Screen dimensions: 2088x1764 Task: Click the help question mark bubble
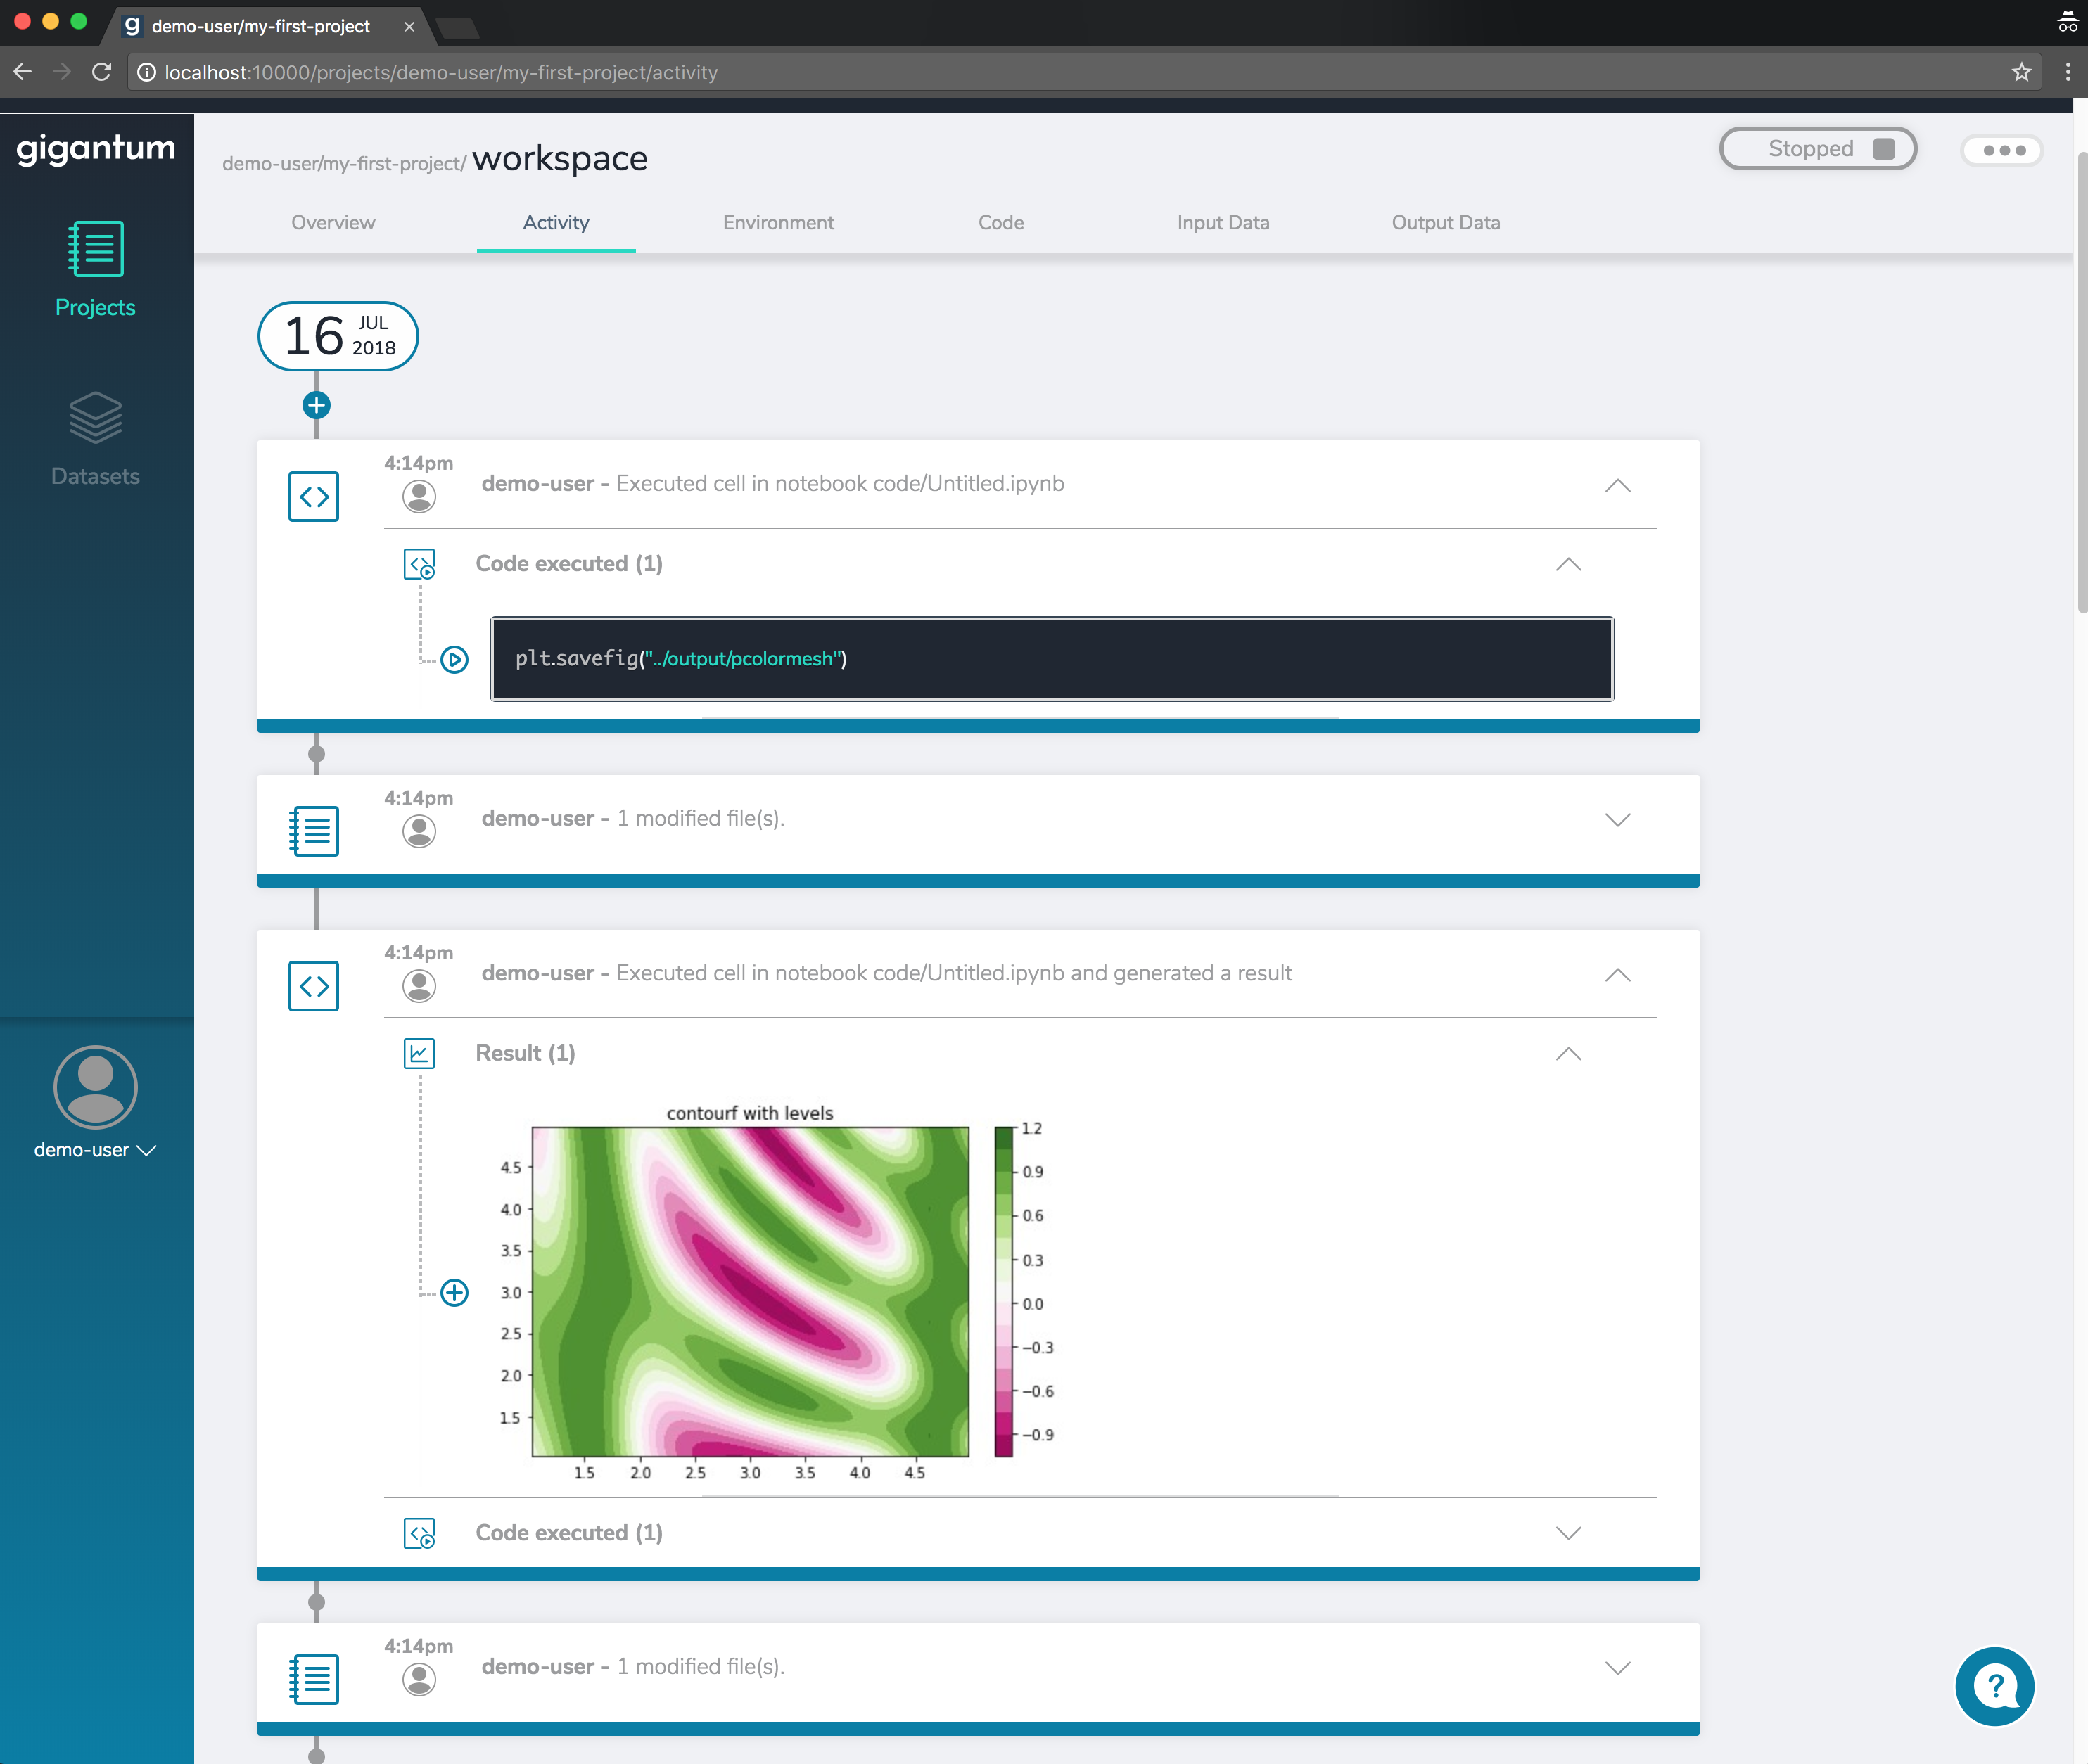[x=1994, y=1686]
